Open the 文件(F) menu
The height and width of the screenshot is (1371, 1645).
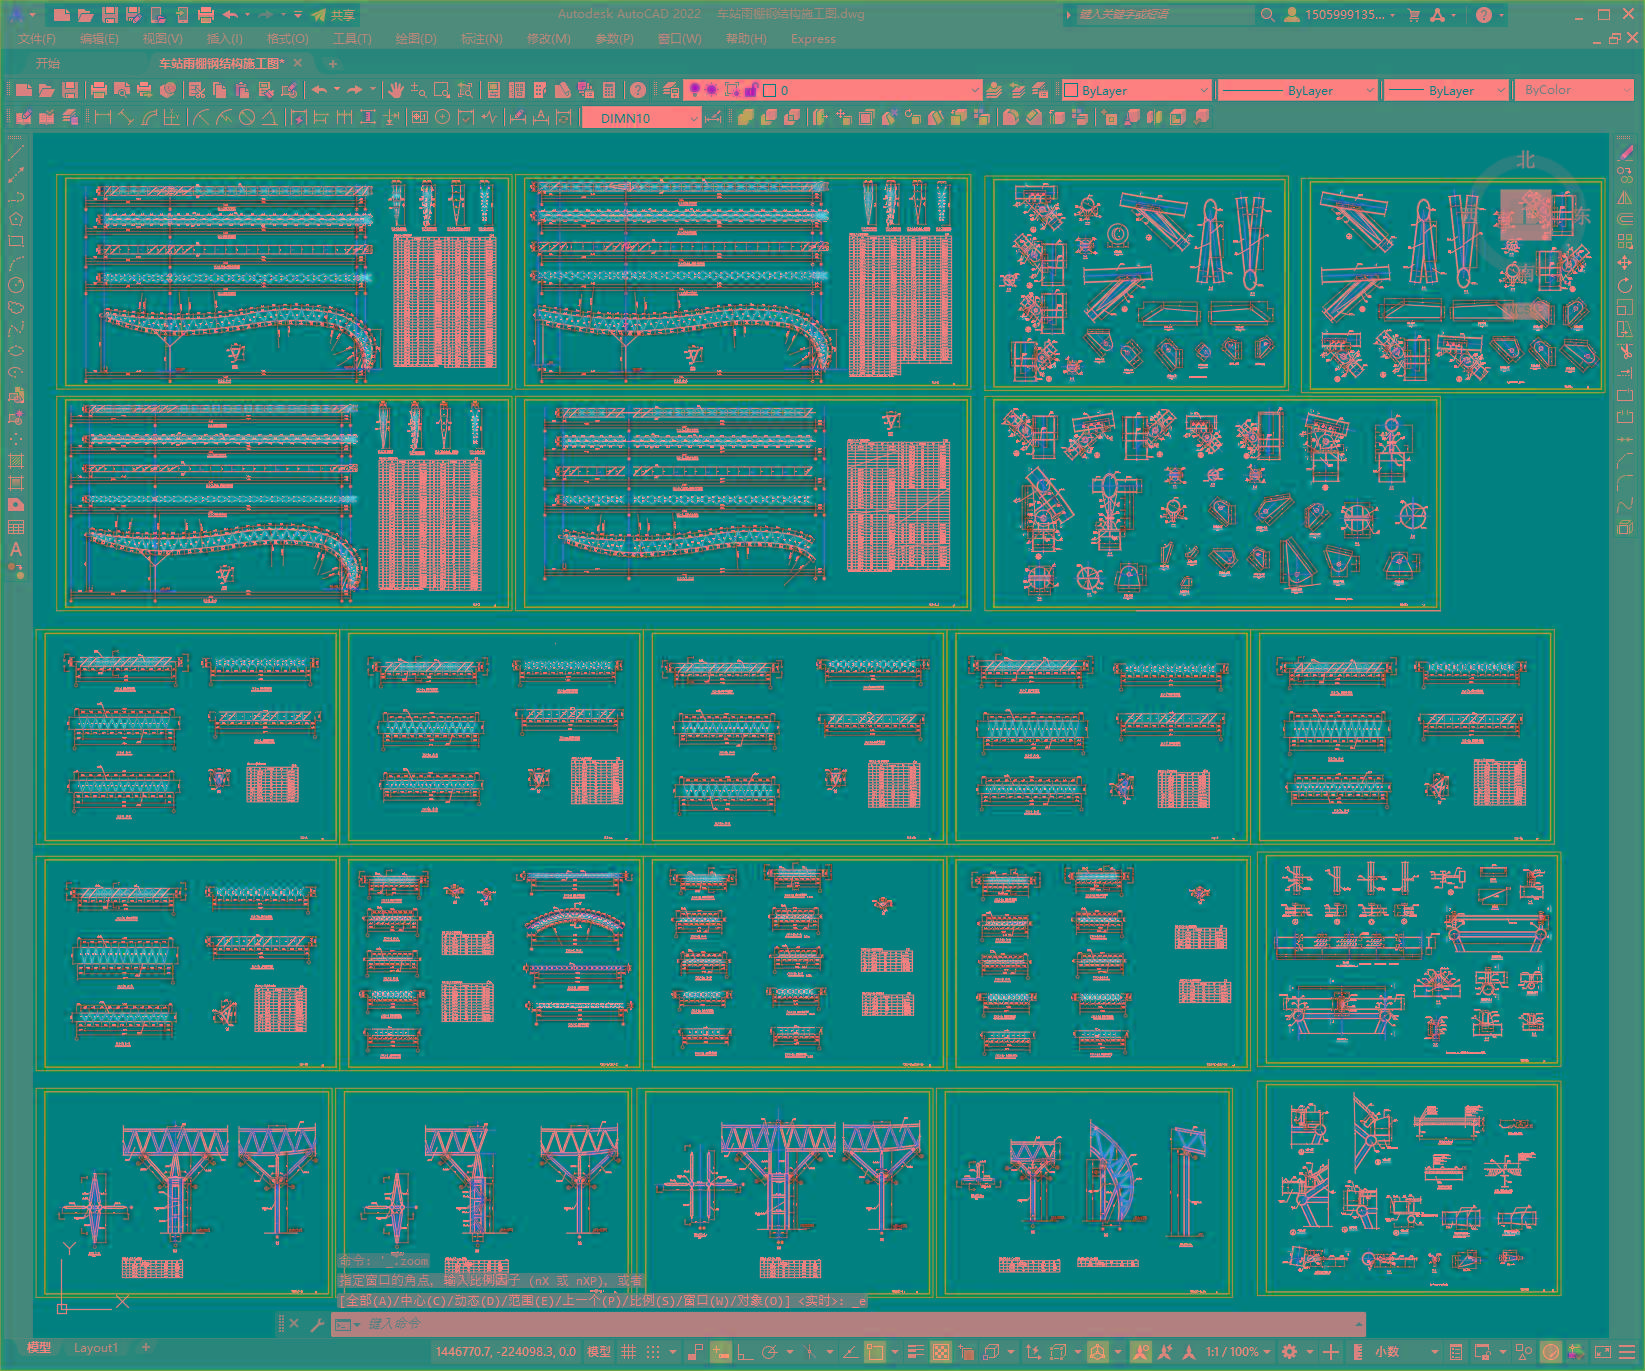click(x=37, y=39)
